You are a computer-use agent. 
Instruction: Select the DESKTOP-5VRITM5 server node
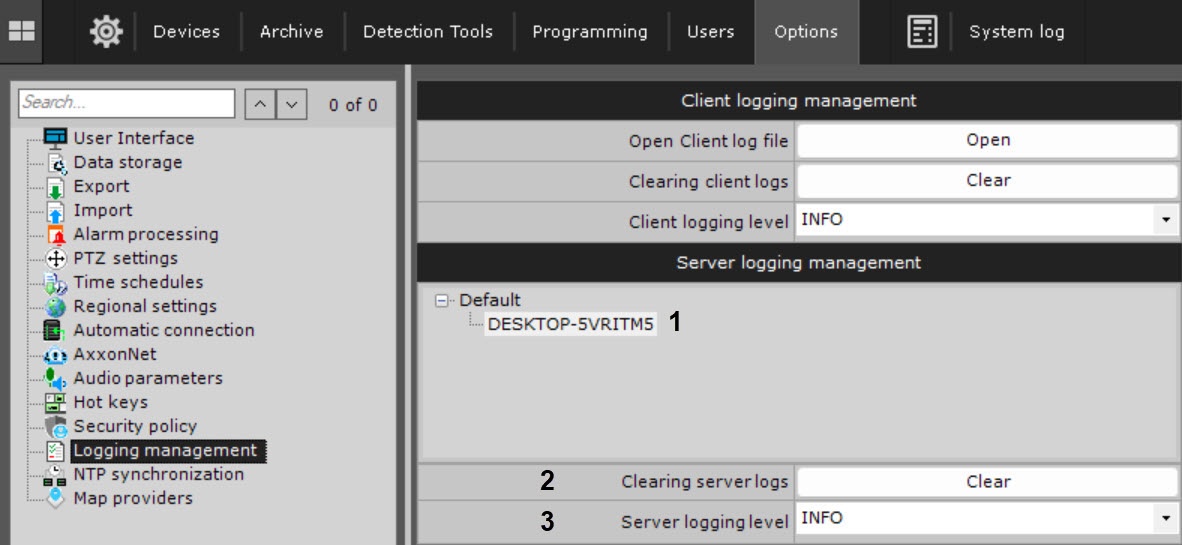(x=570, y=324)
